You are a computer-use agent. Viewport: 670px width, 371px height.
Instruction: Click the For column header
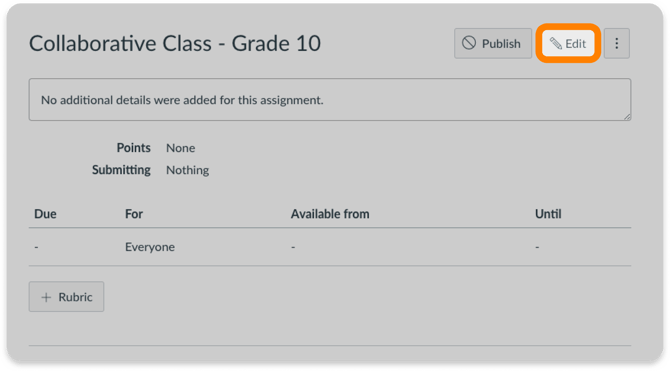[134, 214]
